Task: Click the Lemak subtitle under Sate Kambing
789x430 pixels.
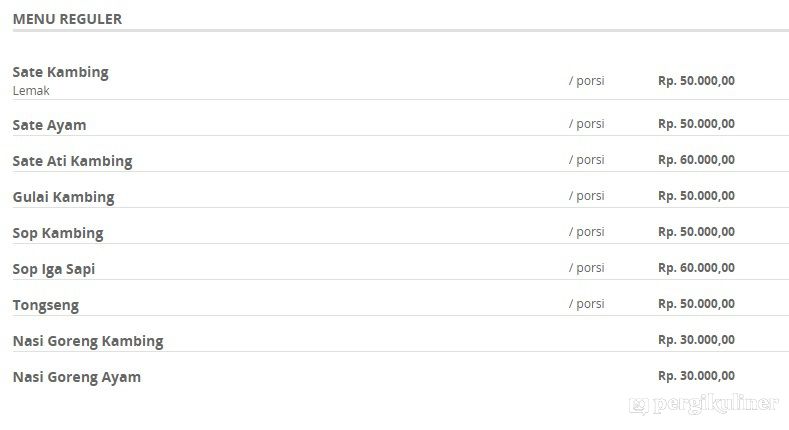Action: (31, 91)
